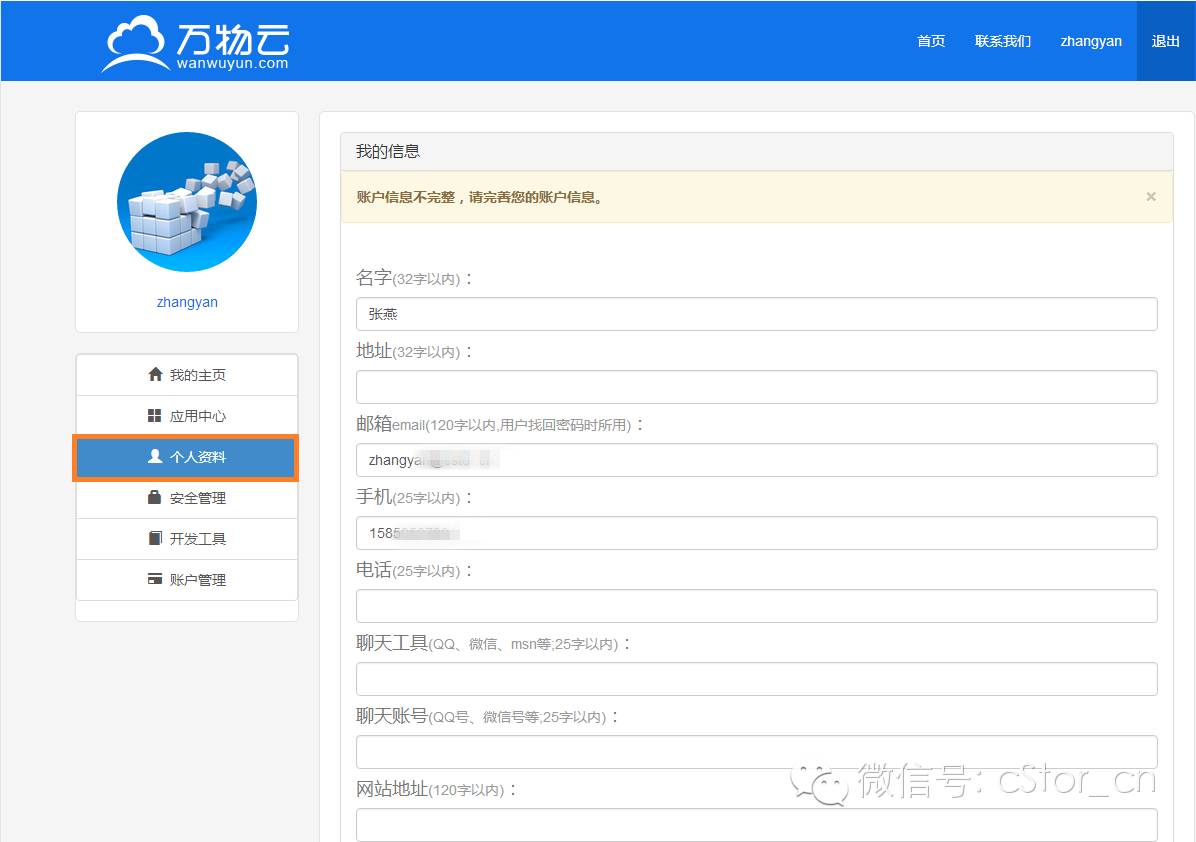Switch to 安全管理 in the sidebar
This screenshot has width=1196, height=842.
coord(198,498)
